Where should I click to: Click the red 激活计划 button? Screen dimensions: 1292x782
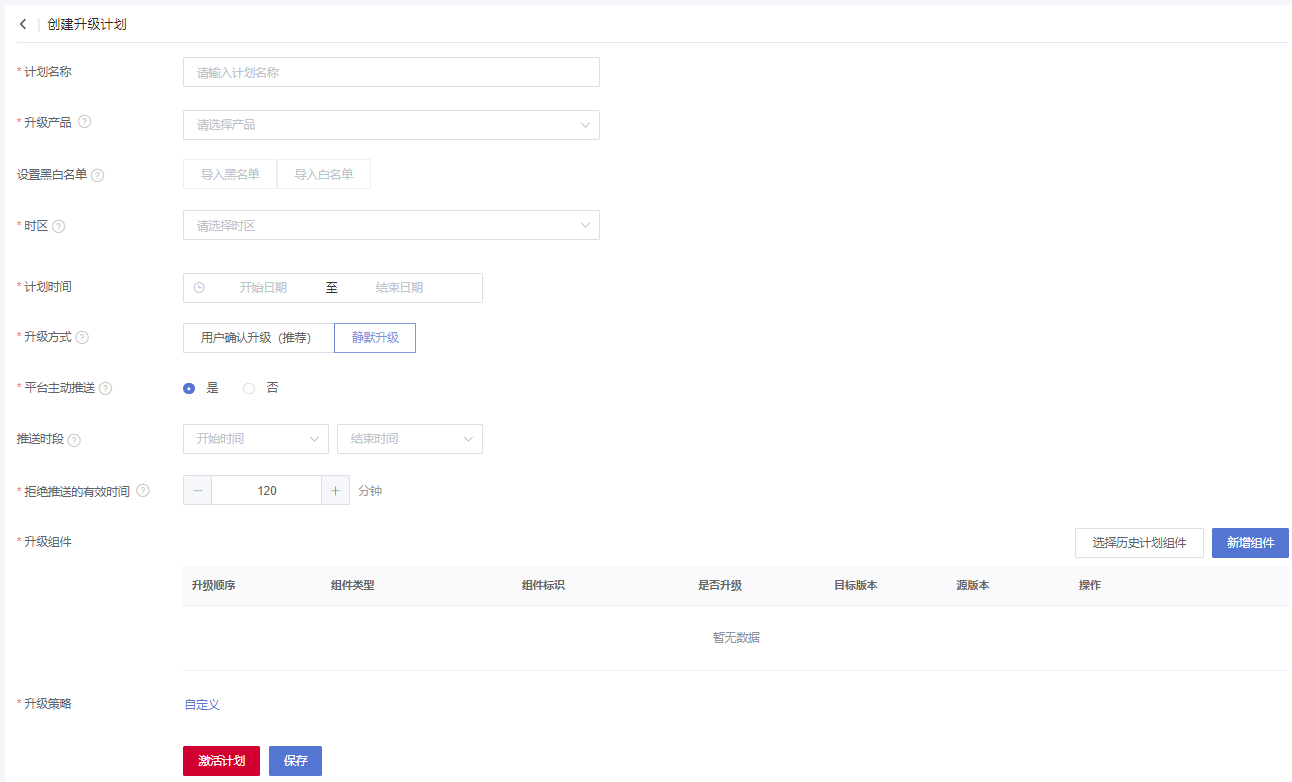pos(221,761)
